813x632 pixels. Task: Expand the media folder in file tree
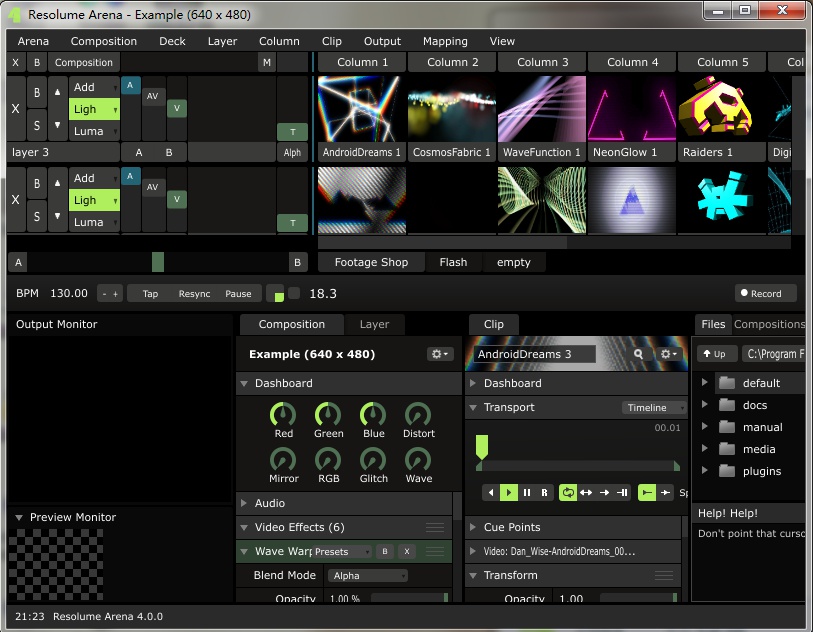click(x=704, y=449)
